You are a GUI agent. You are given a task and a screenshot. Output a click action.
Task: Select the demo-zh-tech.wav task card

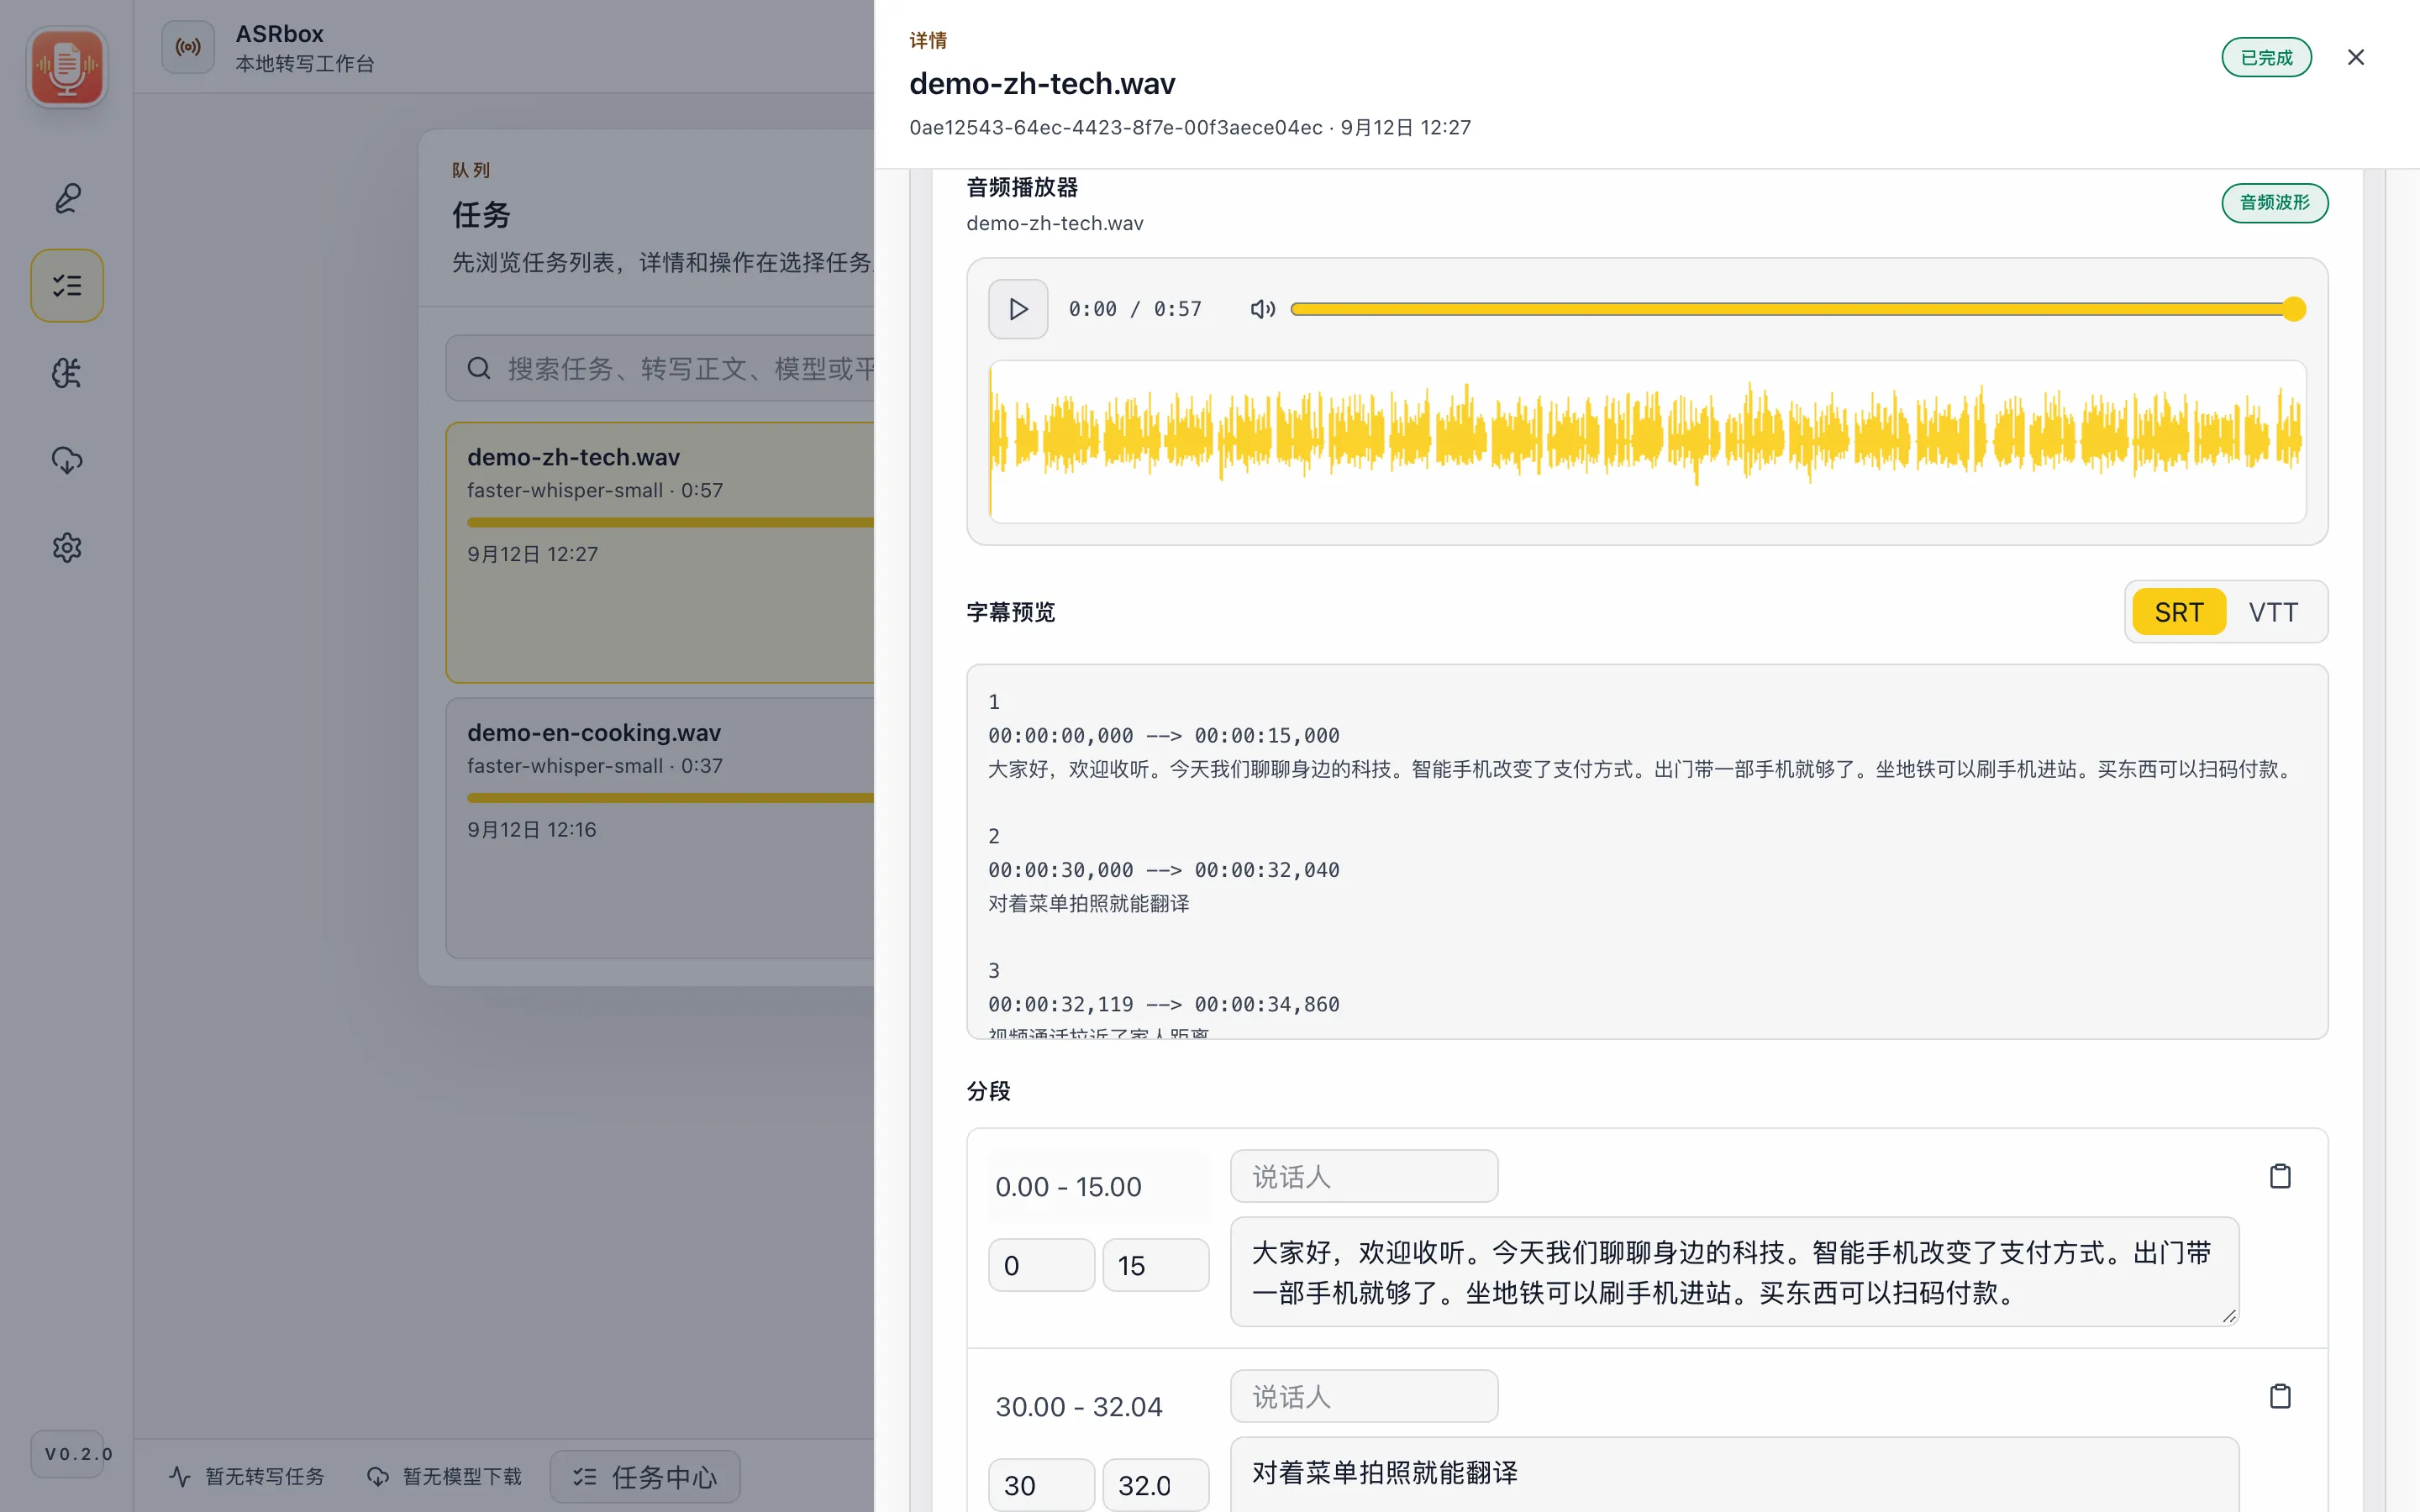(660, 553)
